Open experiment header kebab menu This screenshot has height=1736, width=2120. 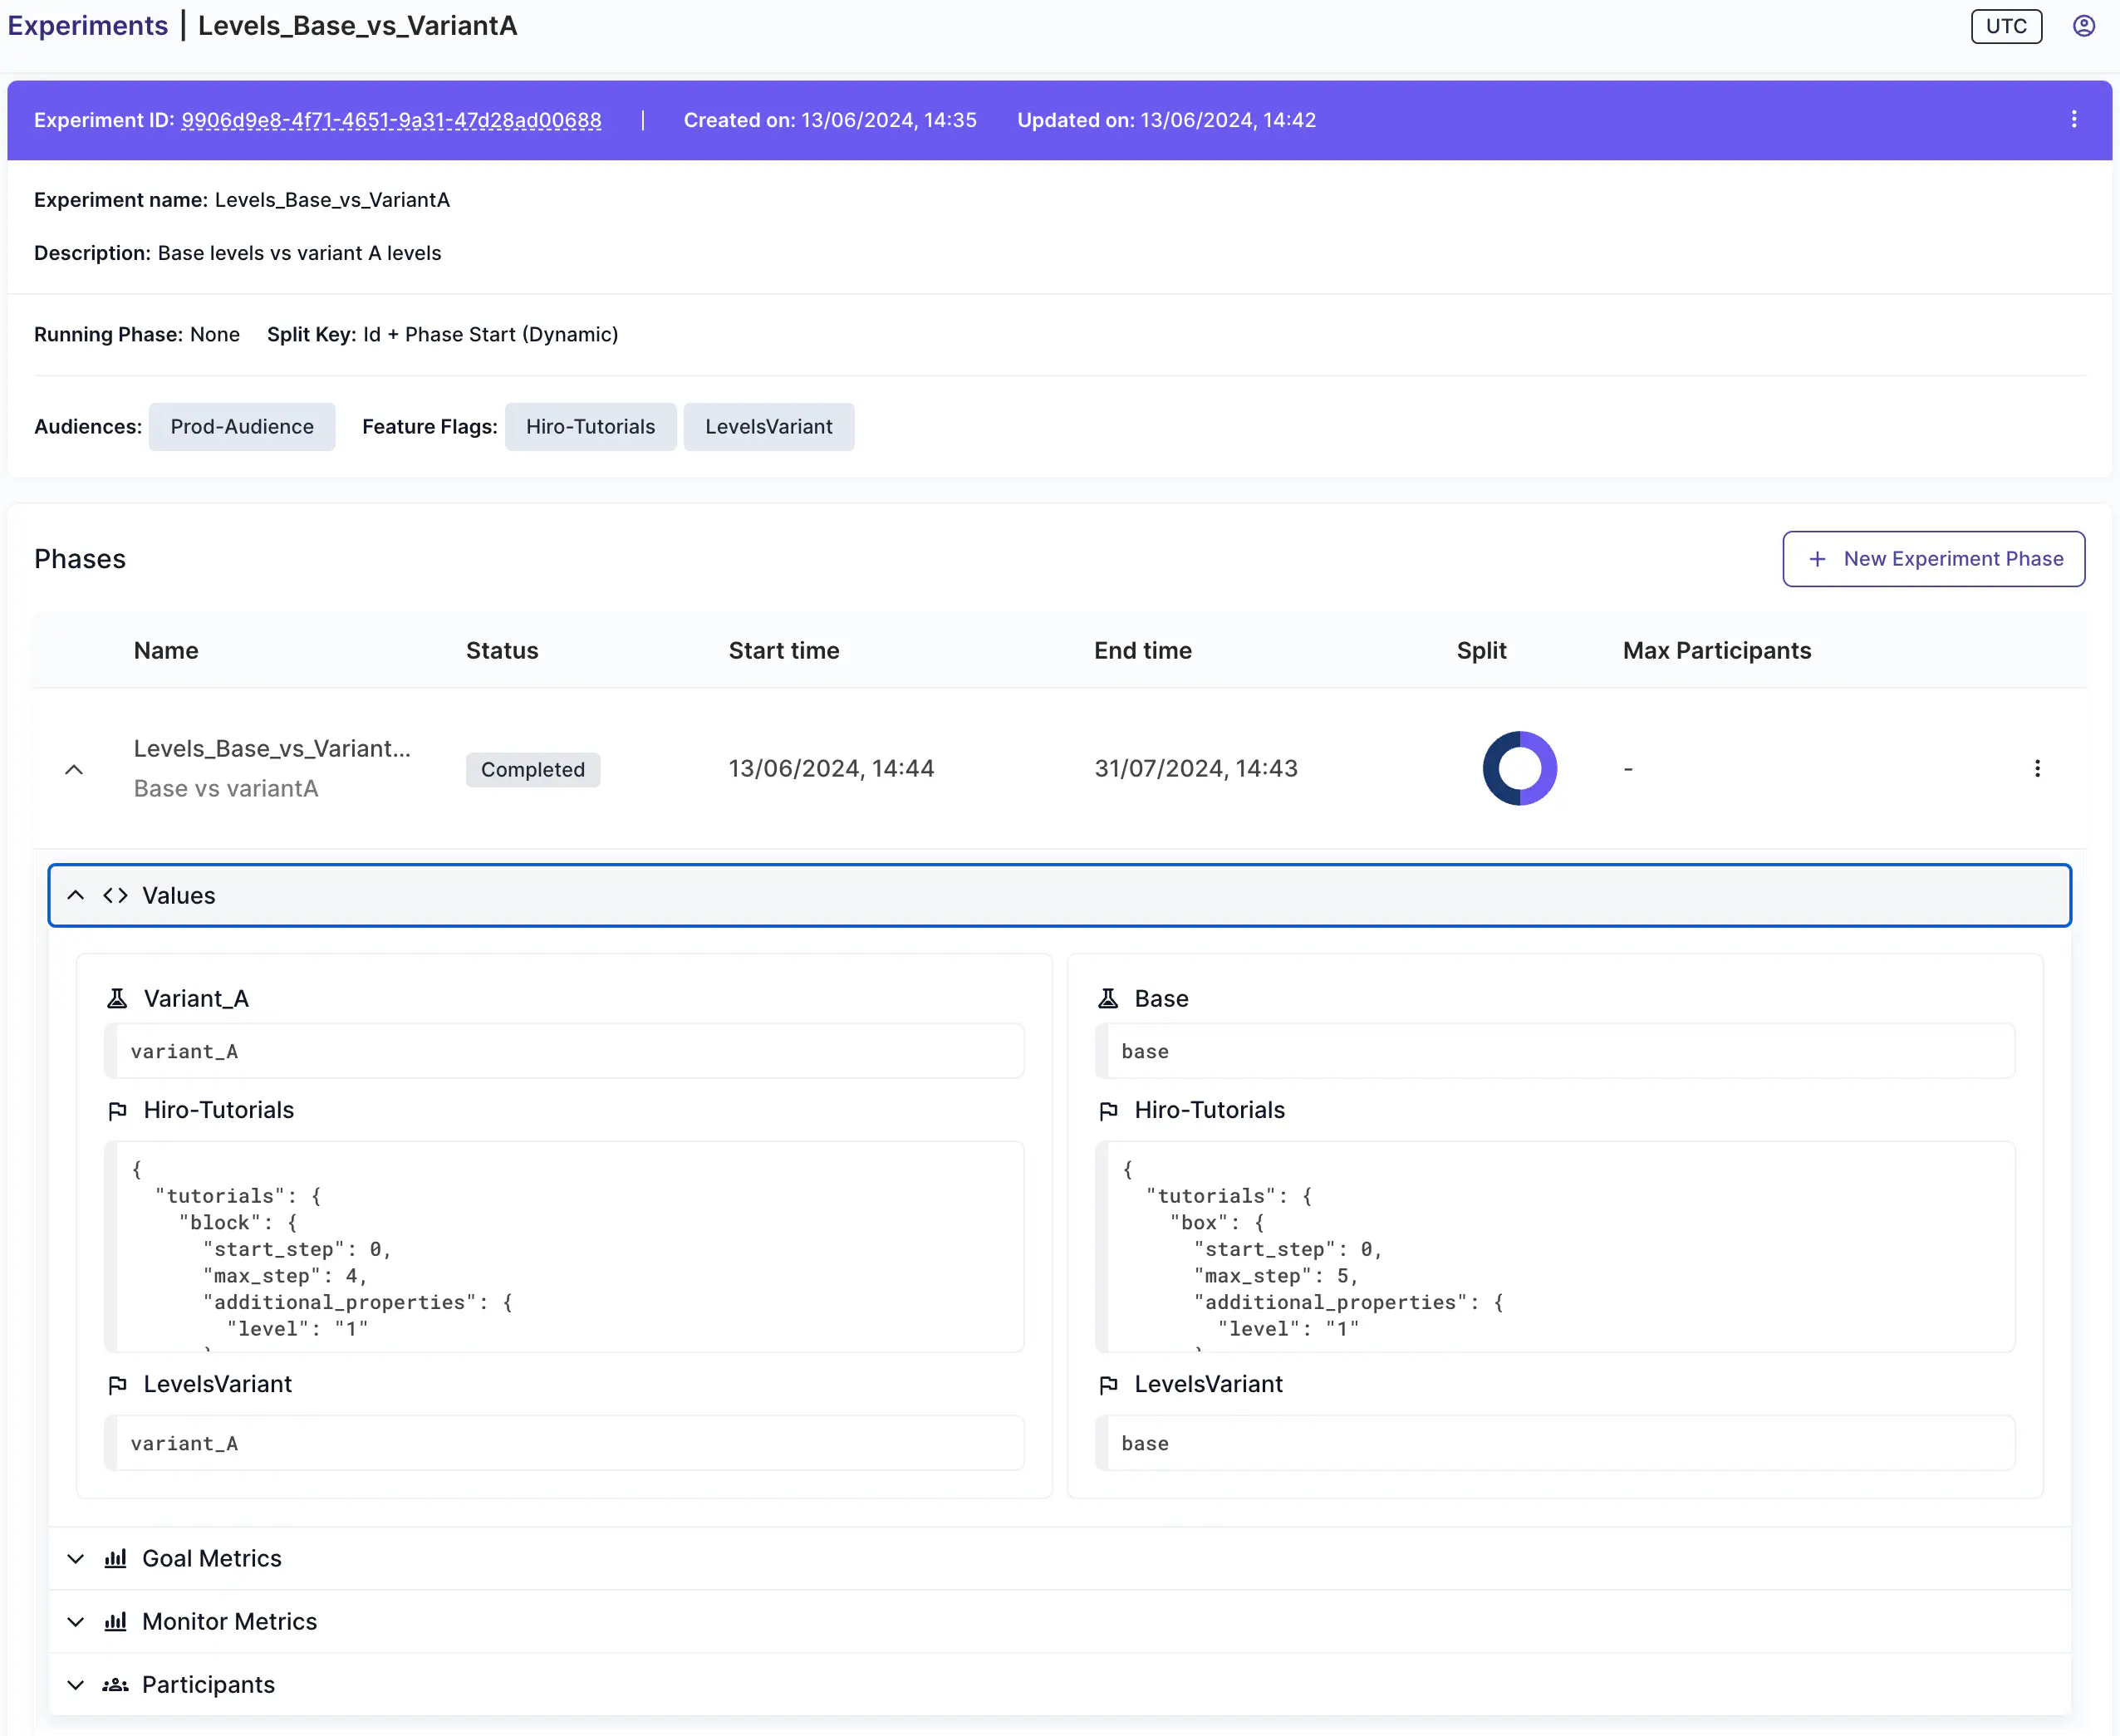point(2074,120)
